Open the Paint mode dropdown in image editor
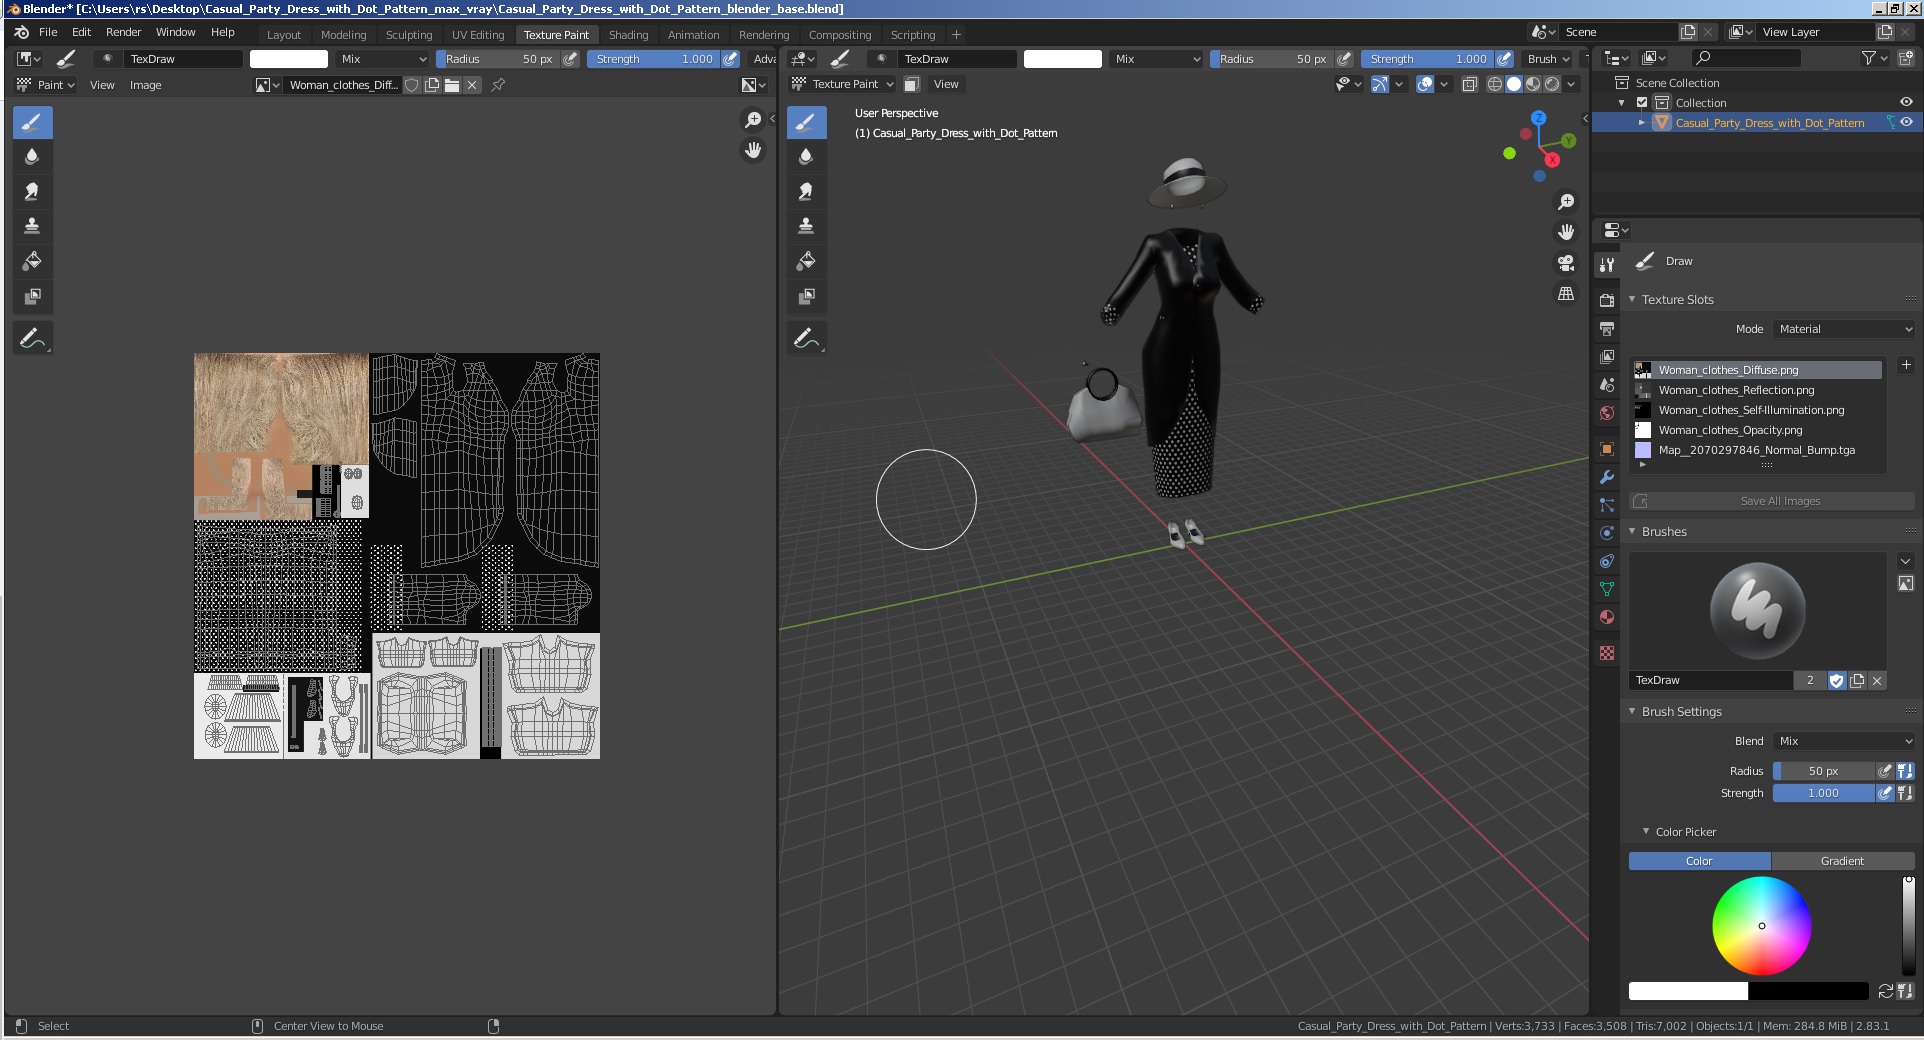1924x1040 pixels. coord(46,85)
